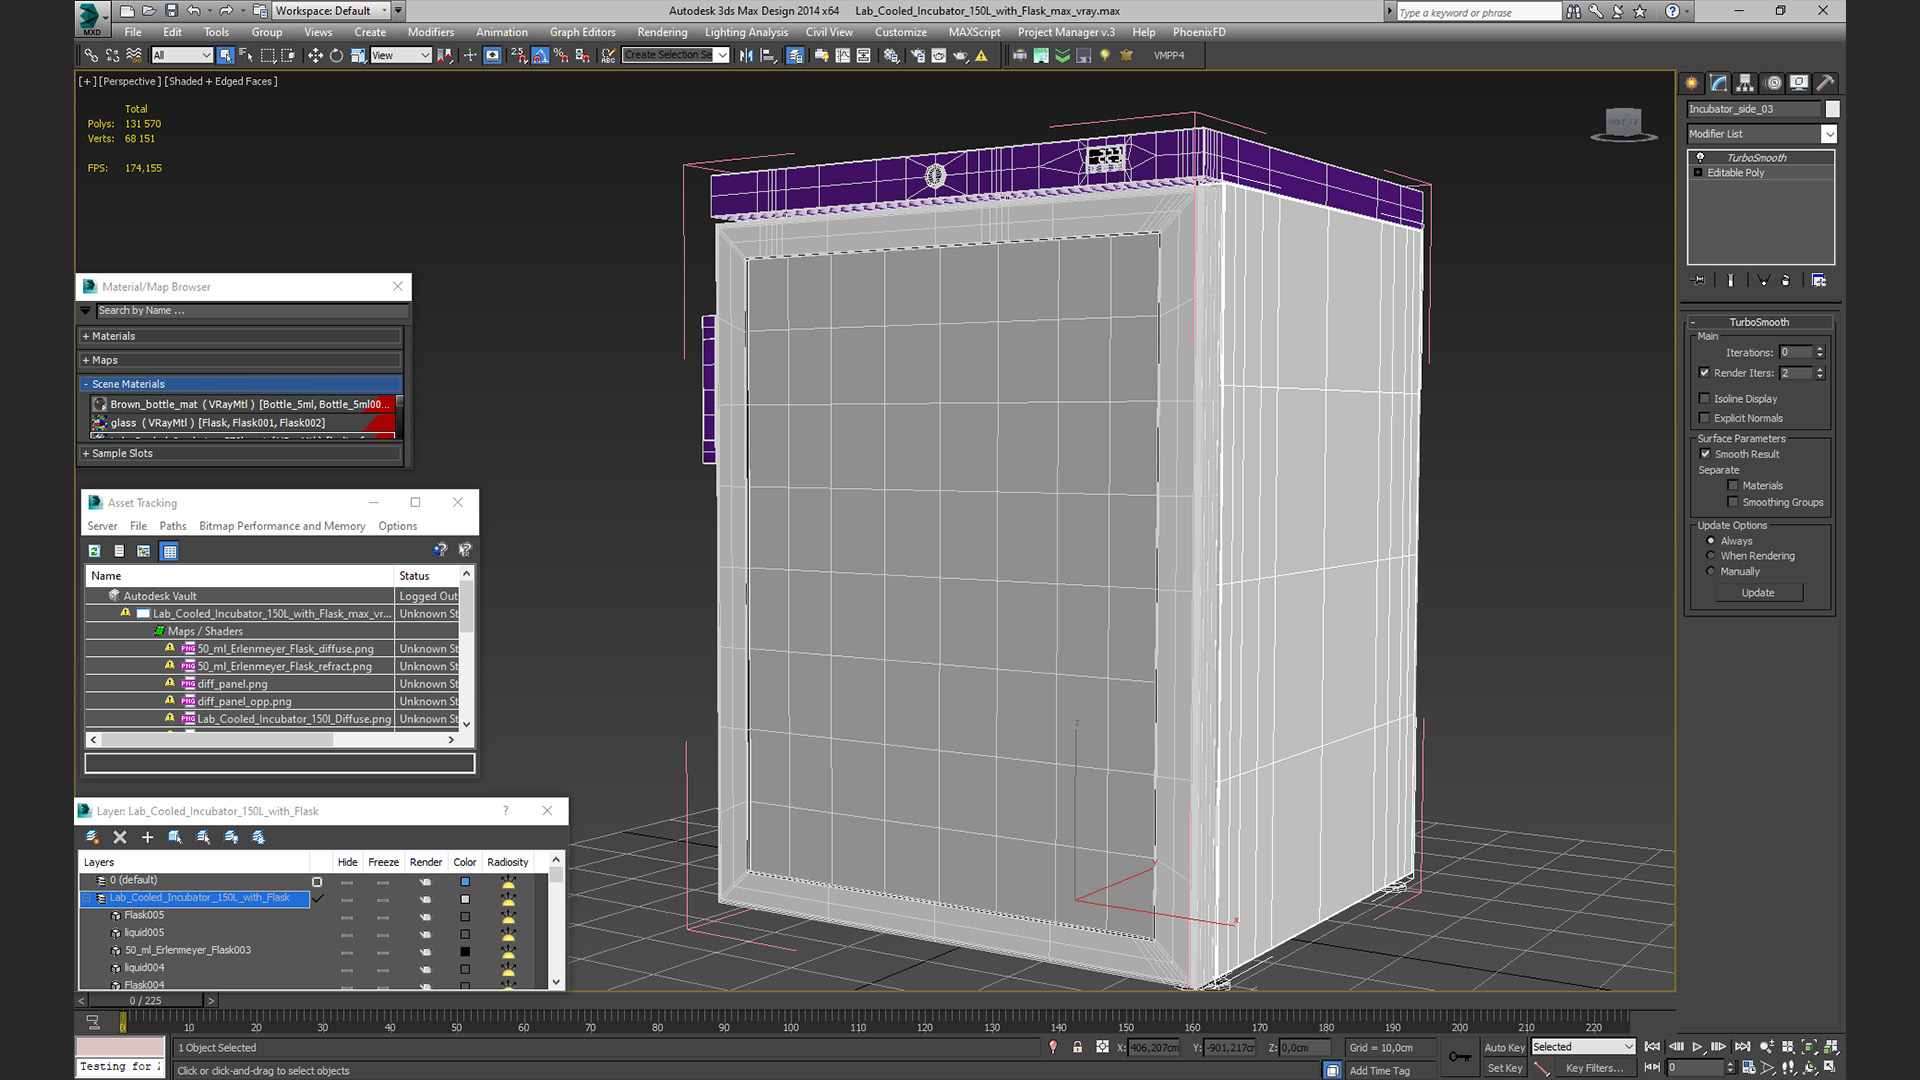Image resolution: width=1920 pixels, height=1080 pixels.
Task: Play the animation
Action: coord(1697,1047)
